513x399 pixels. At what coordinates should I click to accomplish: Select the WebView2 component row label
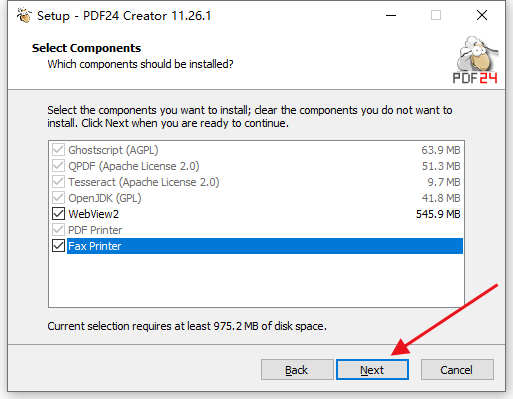93,214
